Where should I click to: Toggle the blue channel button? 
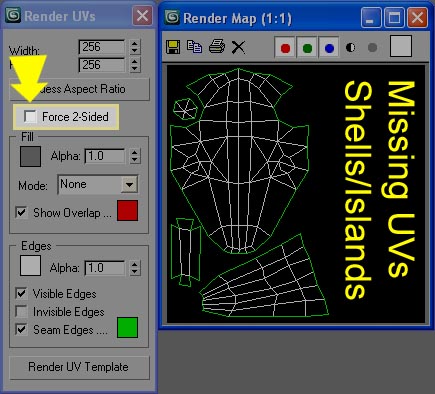point(329,48)
